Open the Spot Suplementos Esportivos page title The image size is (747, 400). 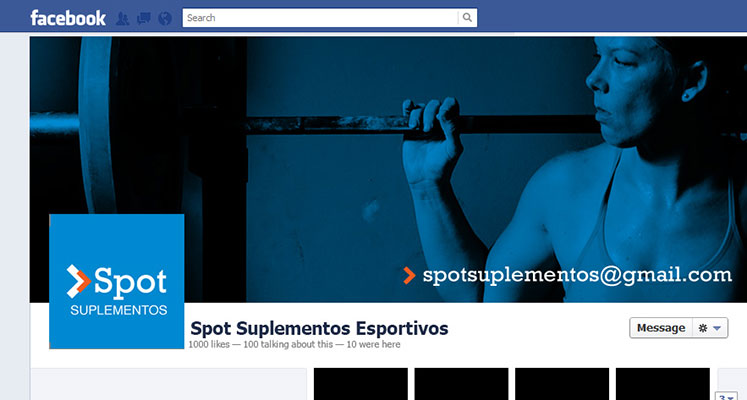click(x=319, y=328)
